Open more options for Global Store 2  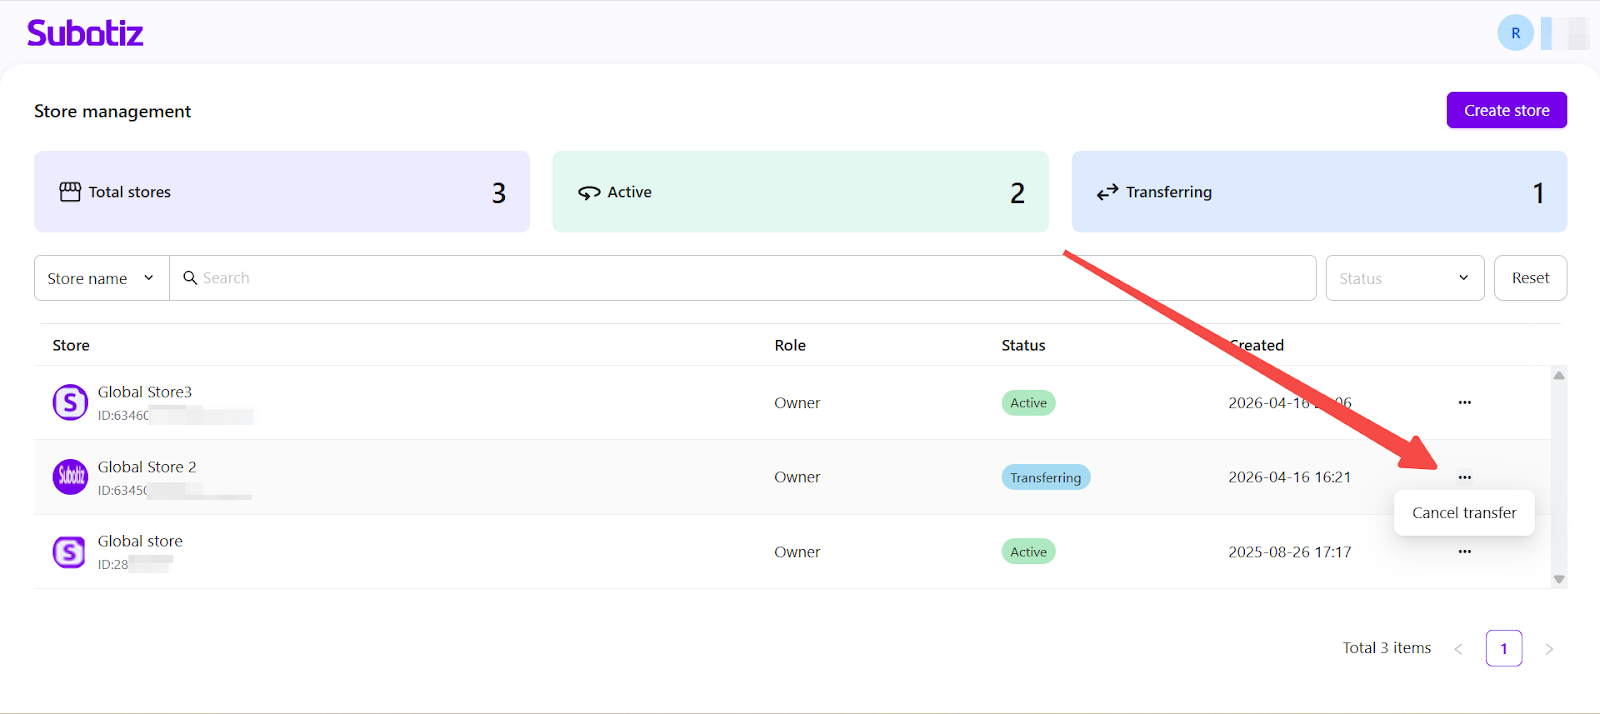pyautogui.click(x=1464, y=477)
